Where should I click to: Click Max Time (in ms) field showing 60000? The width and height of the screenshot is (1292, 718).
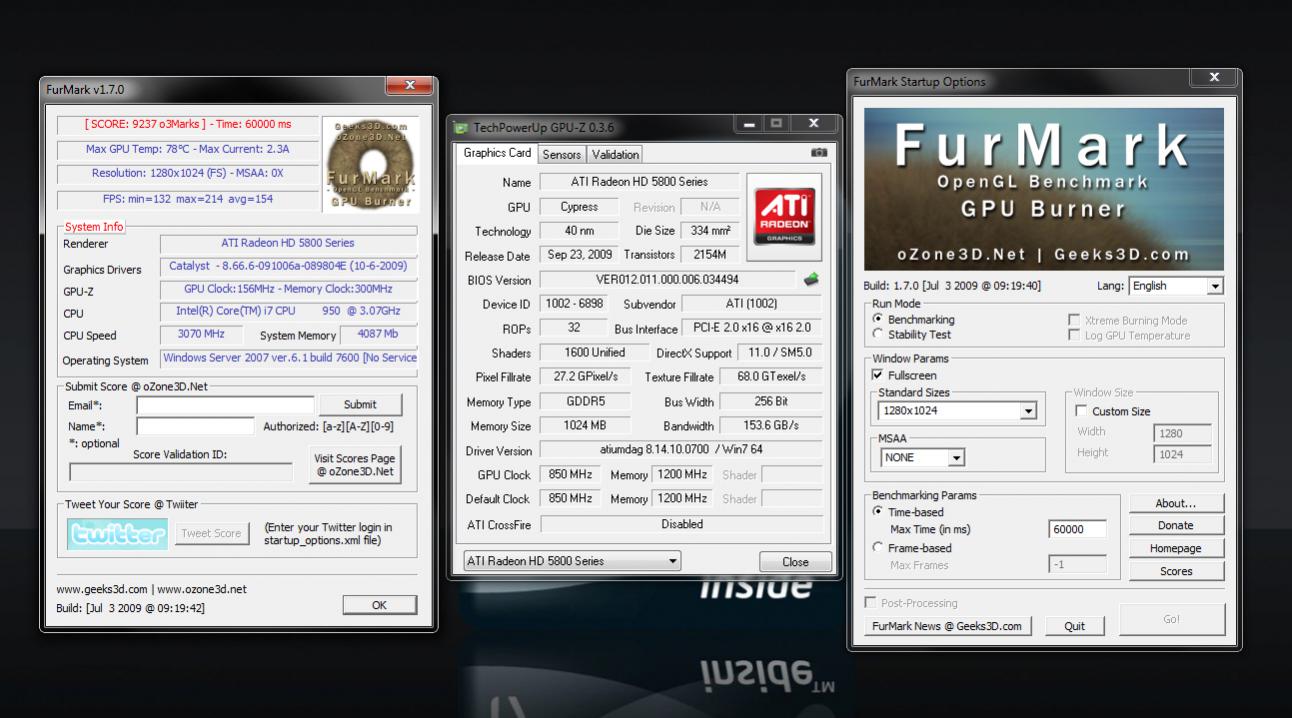(x=1078, y=529)
